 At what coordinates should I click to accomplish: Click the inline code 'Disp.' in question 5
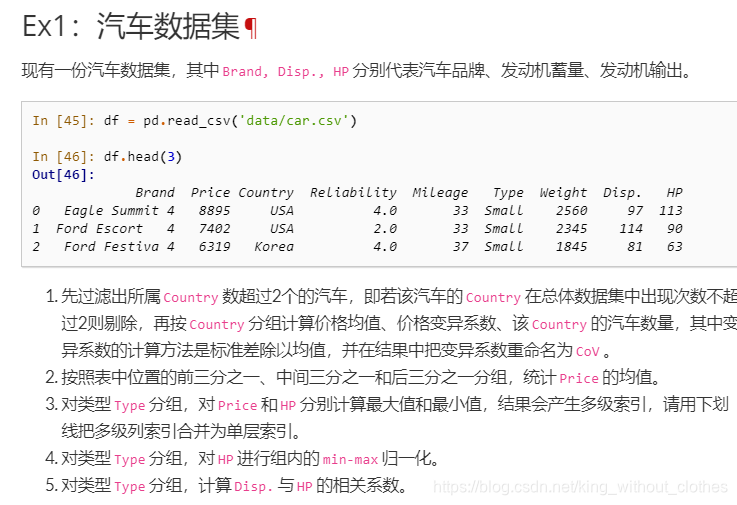(253, 486)
